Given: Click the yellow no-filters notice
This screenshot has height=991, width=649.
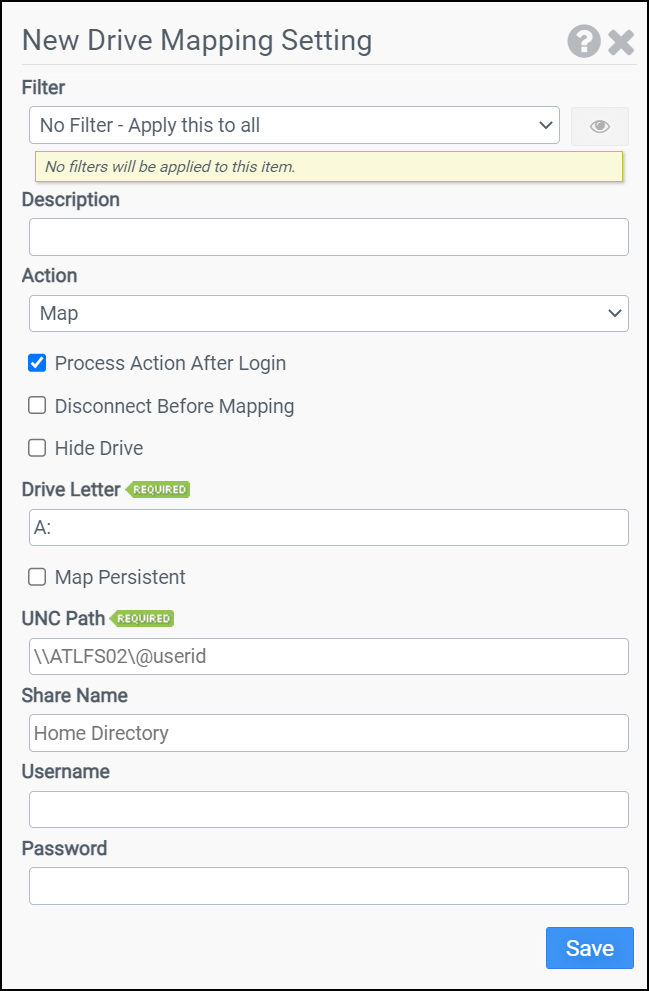Looking at the screenshot, I should coord(328,167).
